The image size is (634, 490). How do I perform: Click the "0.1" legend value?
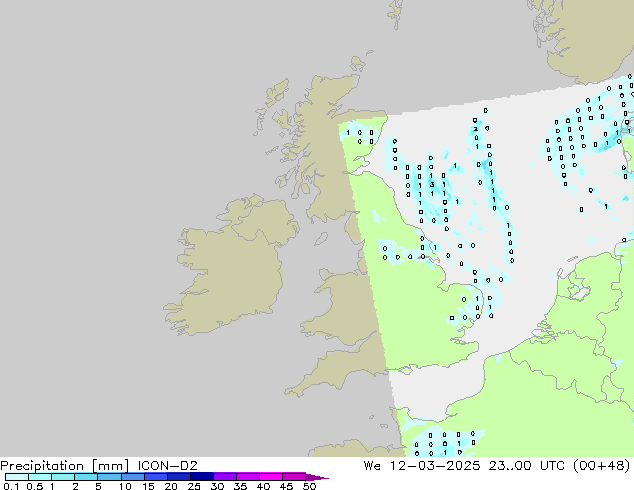pyautogui.click(x=11, y=486)
